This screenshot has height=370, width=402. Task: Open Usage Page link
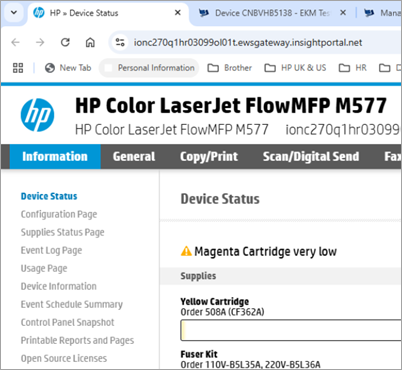click(x=44, y=268)
